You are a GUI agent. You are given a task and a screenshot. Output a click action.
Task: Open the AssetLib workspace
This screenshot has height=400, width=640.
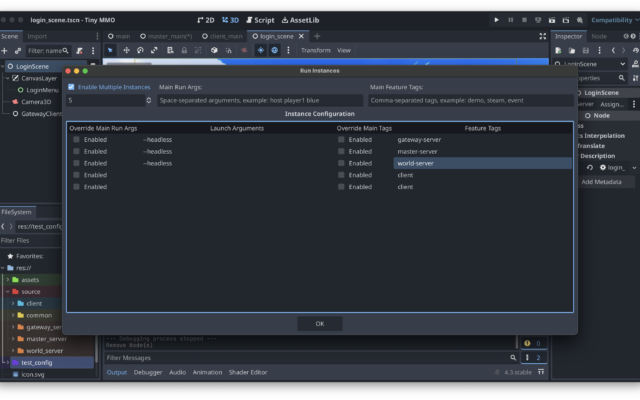coord(300,20)
